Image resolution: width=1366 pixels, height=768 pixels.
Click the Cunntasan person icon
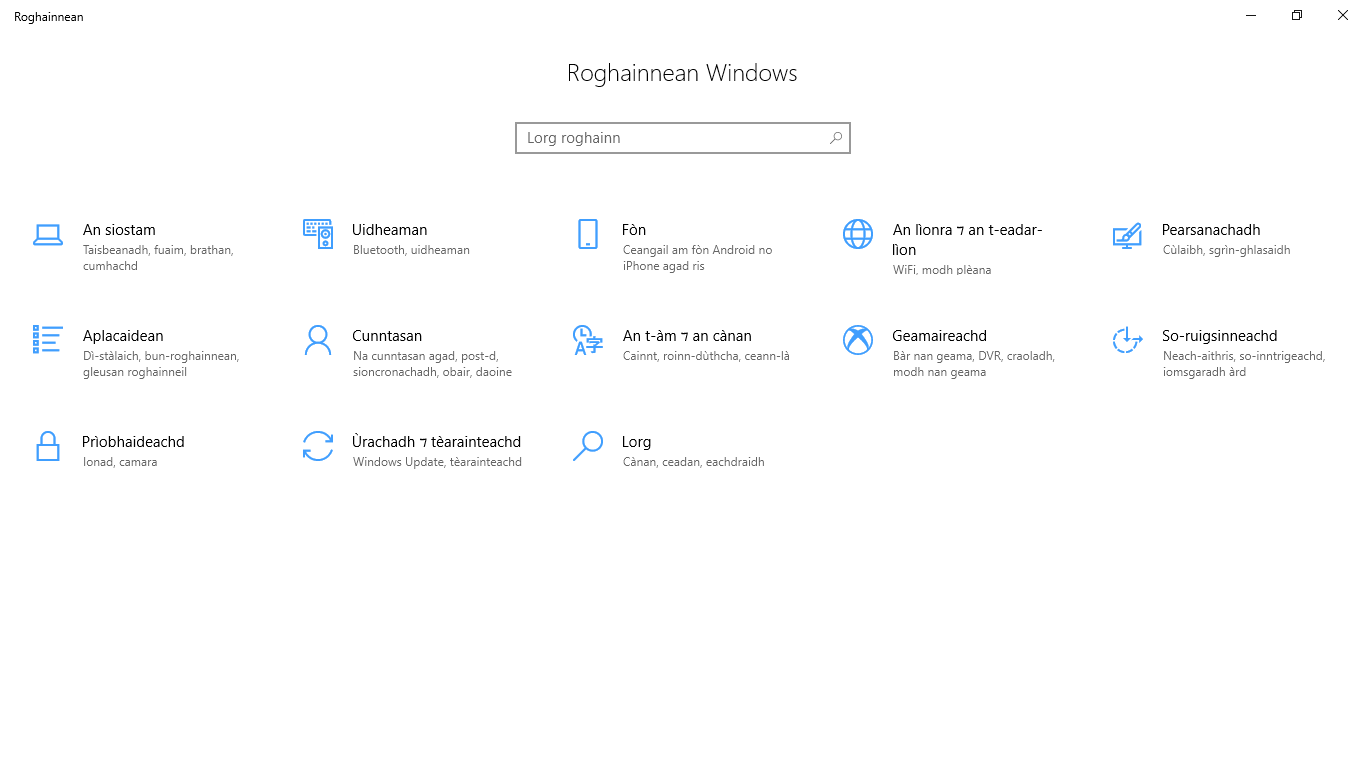coord(318,340)
